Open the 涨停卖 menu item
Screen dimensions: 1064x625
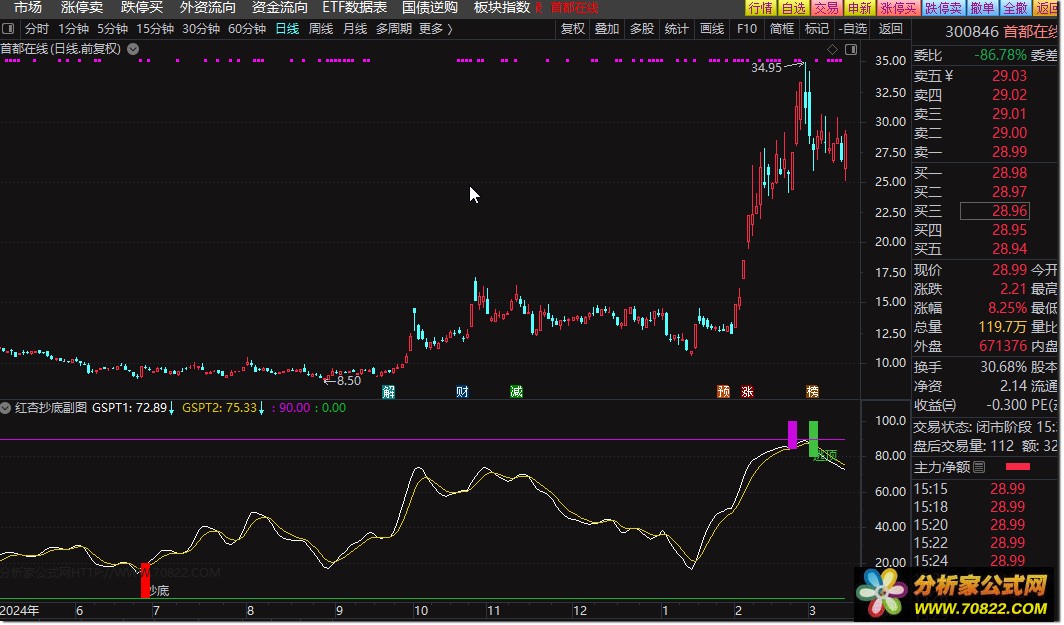point(82,7)
